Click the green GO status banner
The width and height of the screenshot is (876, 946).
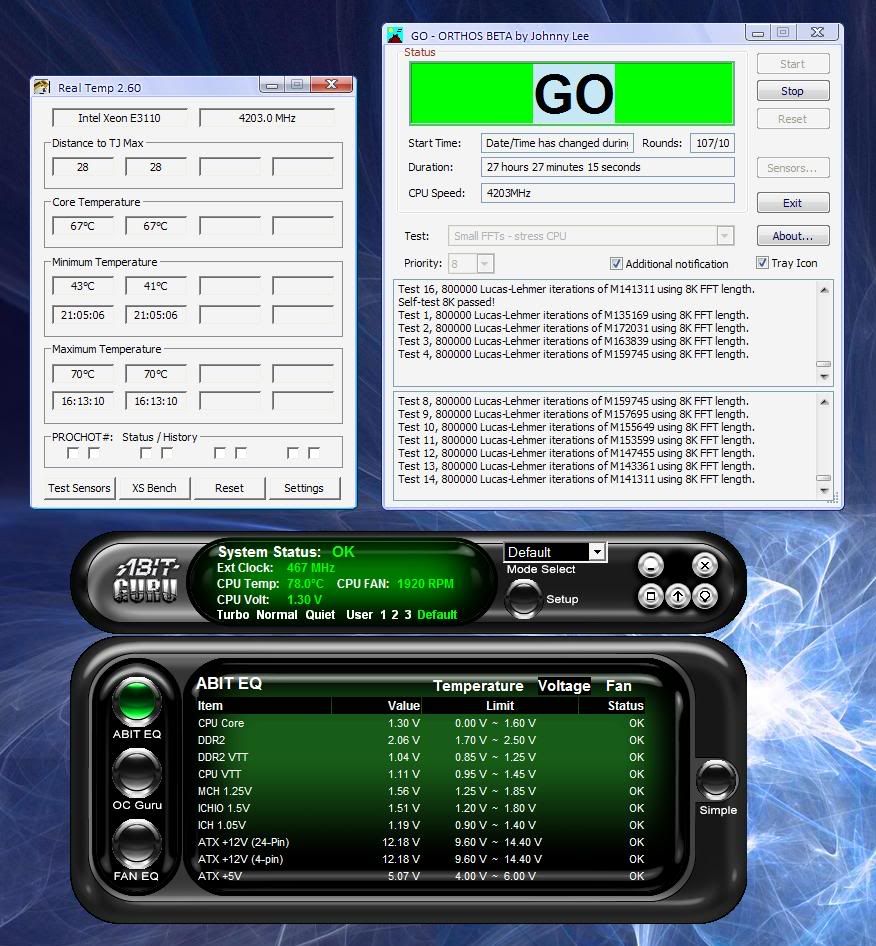click(572, 94)
